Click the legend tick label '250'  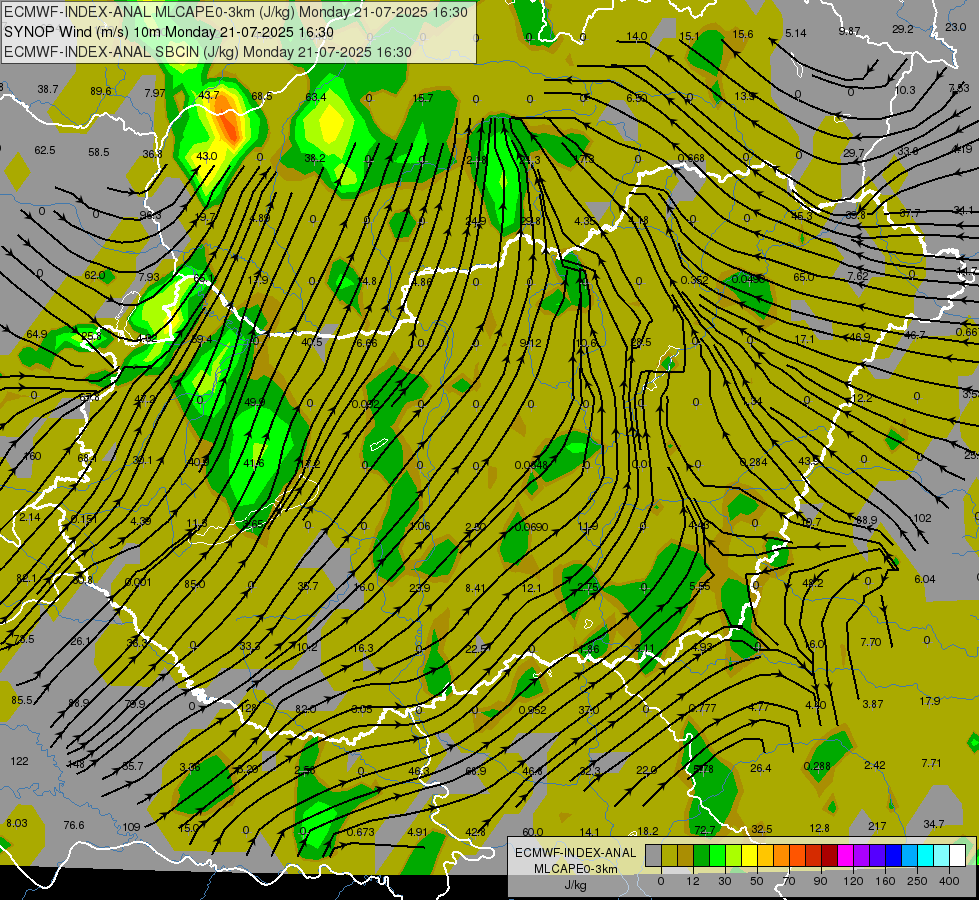click(x=917, y=881)
